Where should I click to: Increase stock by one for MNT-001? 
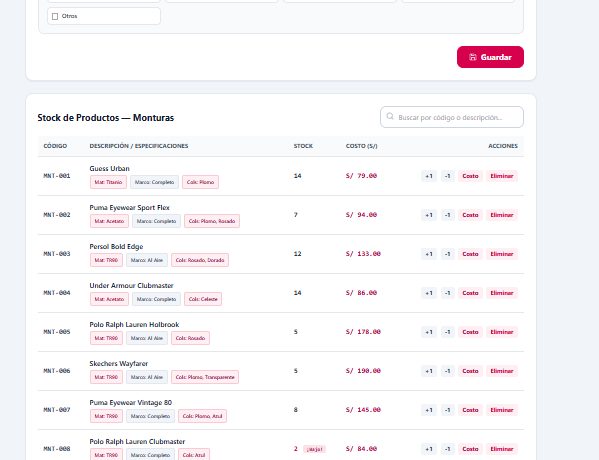(x=429, y=176)
